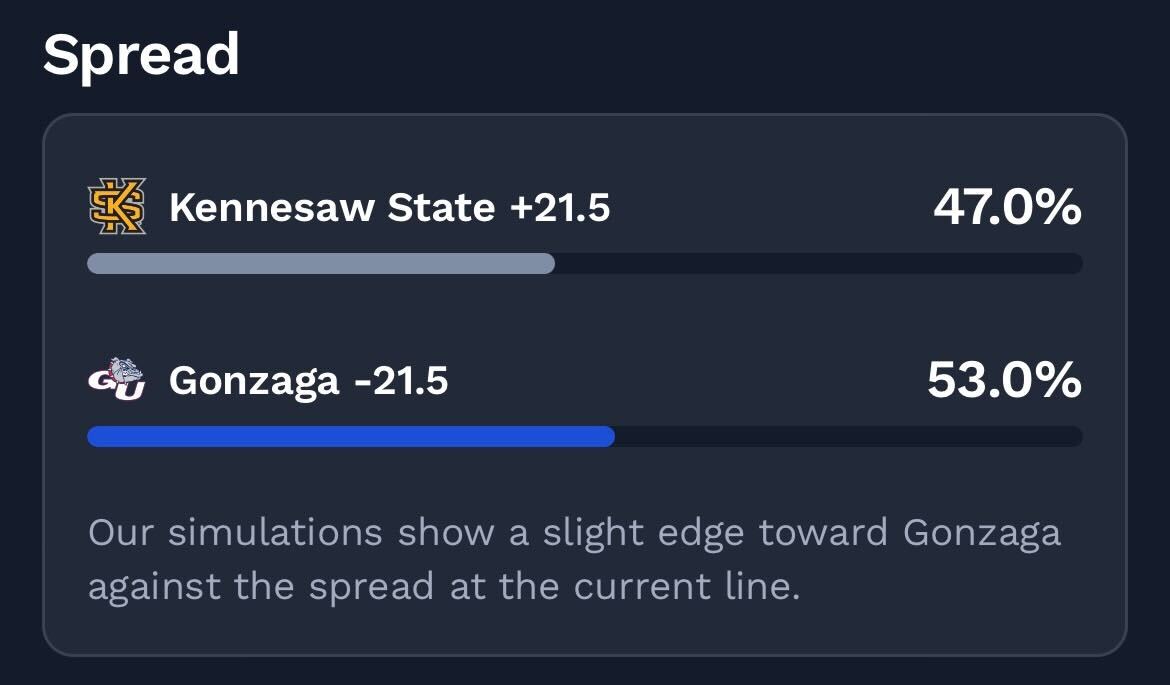Click the unfilled part of Gonzaga bar

point(848,437)
